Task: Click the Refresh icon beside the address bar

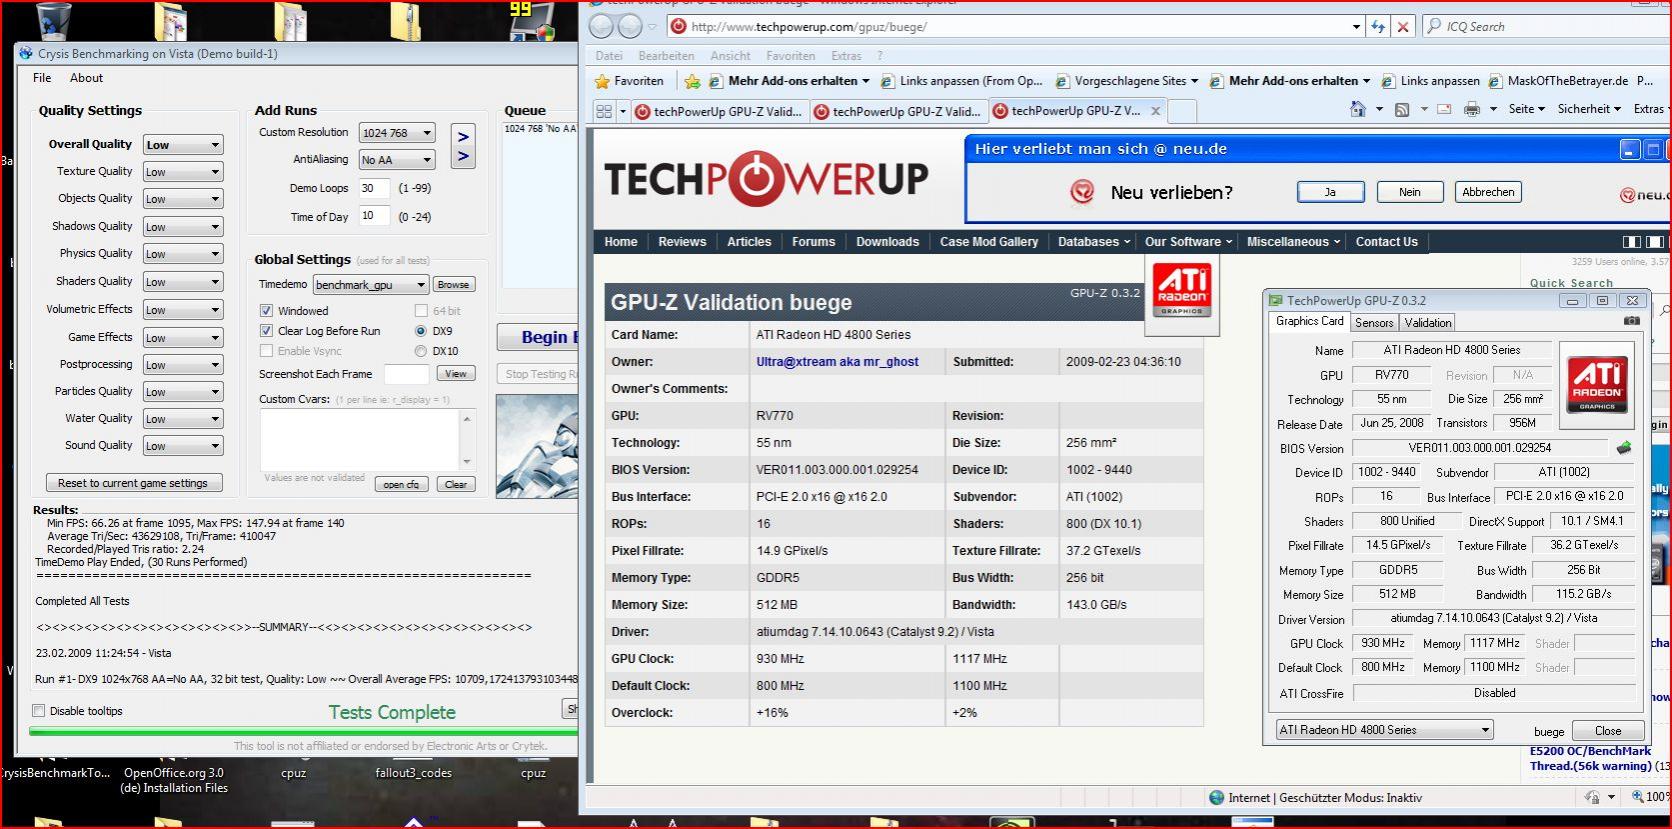Action: pos(1378,27)
